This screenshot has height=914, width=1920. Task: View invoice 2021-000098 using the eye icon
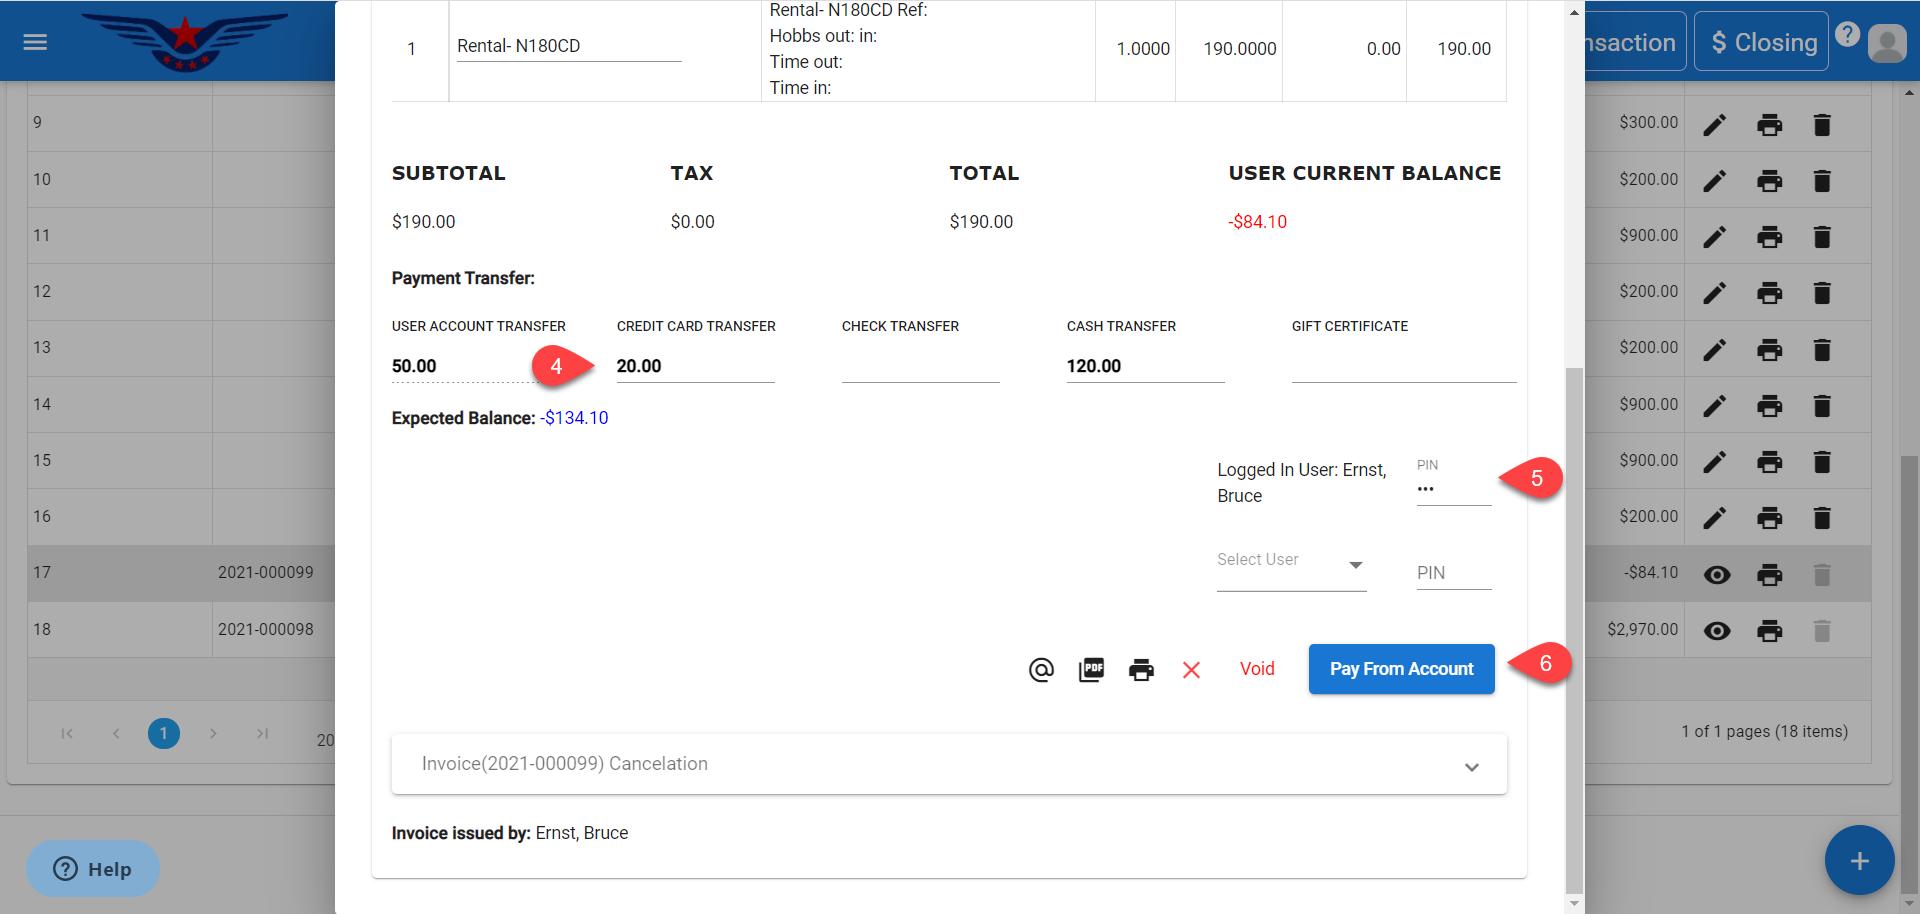click(1717, 631)
